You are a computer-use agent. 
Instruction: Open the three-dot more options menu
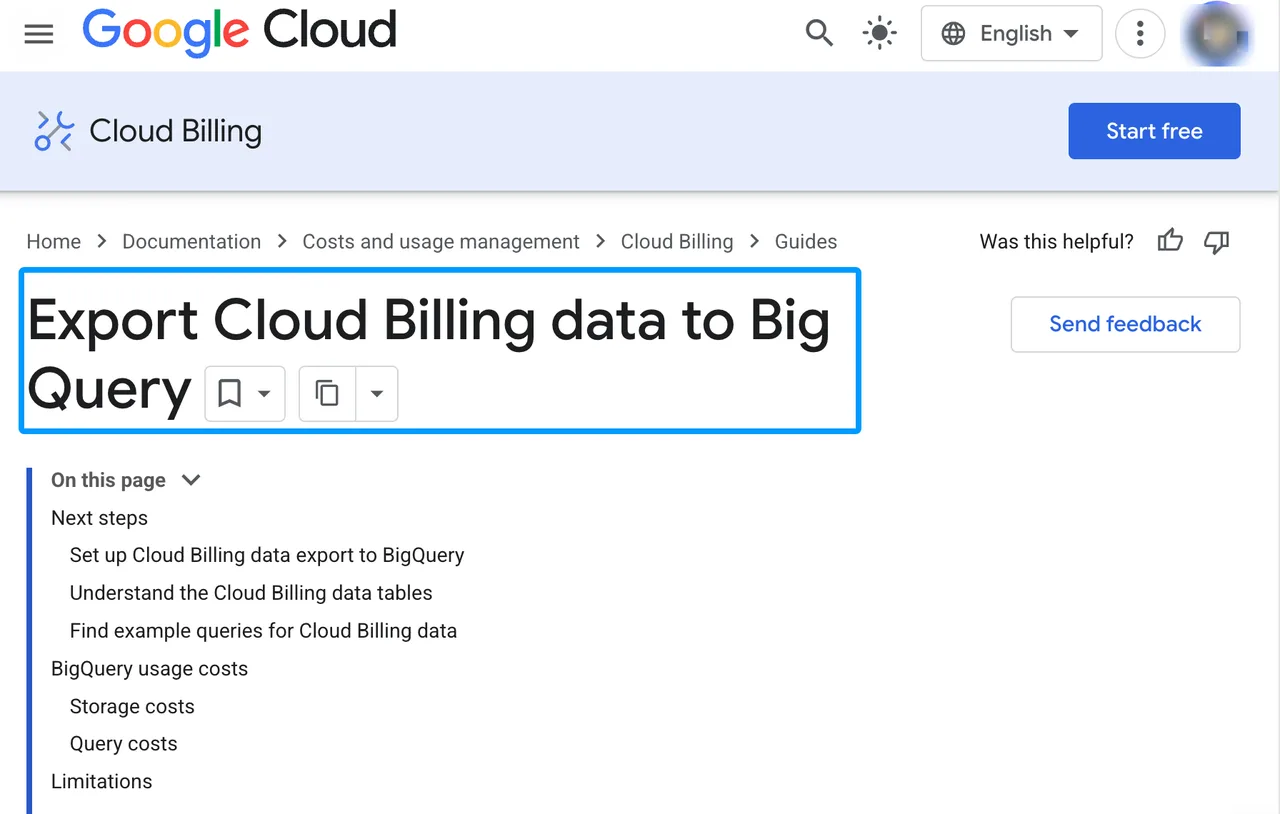tap(1140, 33)
